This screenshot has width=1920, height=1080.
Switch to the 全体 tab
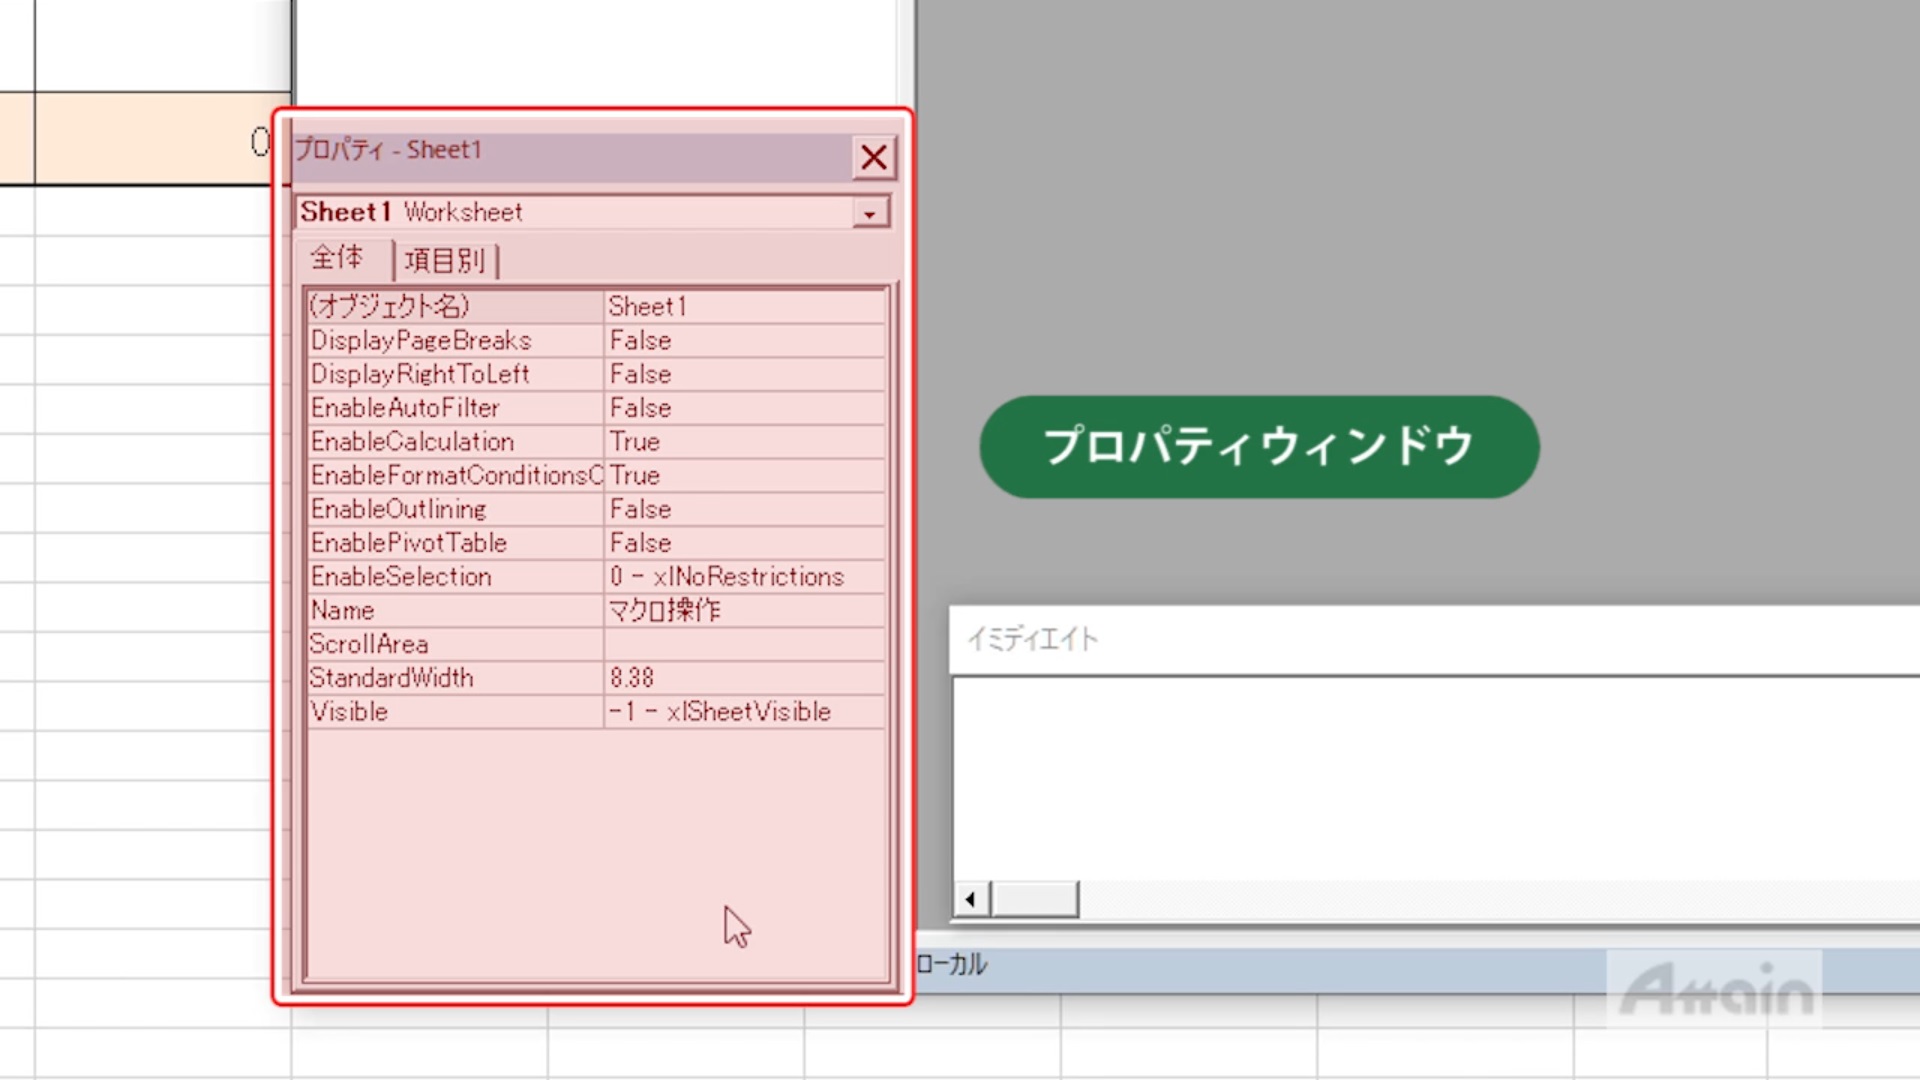click(337, 258)
